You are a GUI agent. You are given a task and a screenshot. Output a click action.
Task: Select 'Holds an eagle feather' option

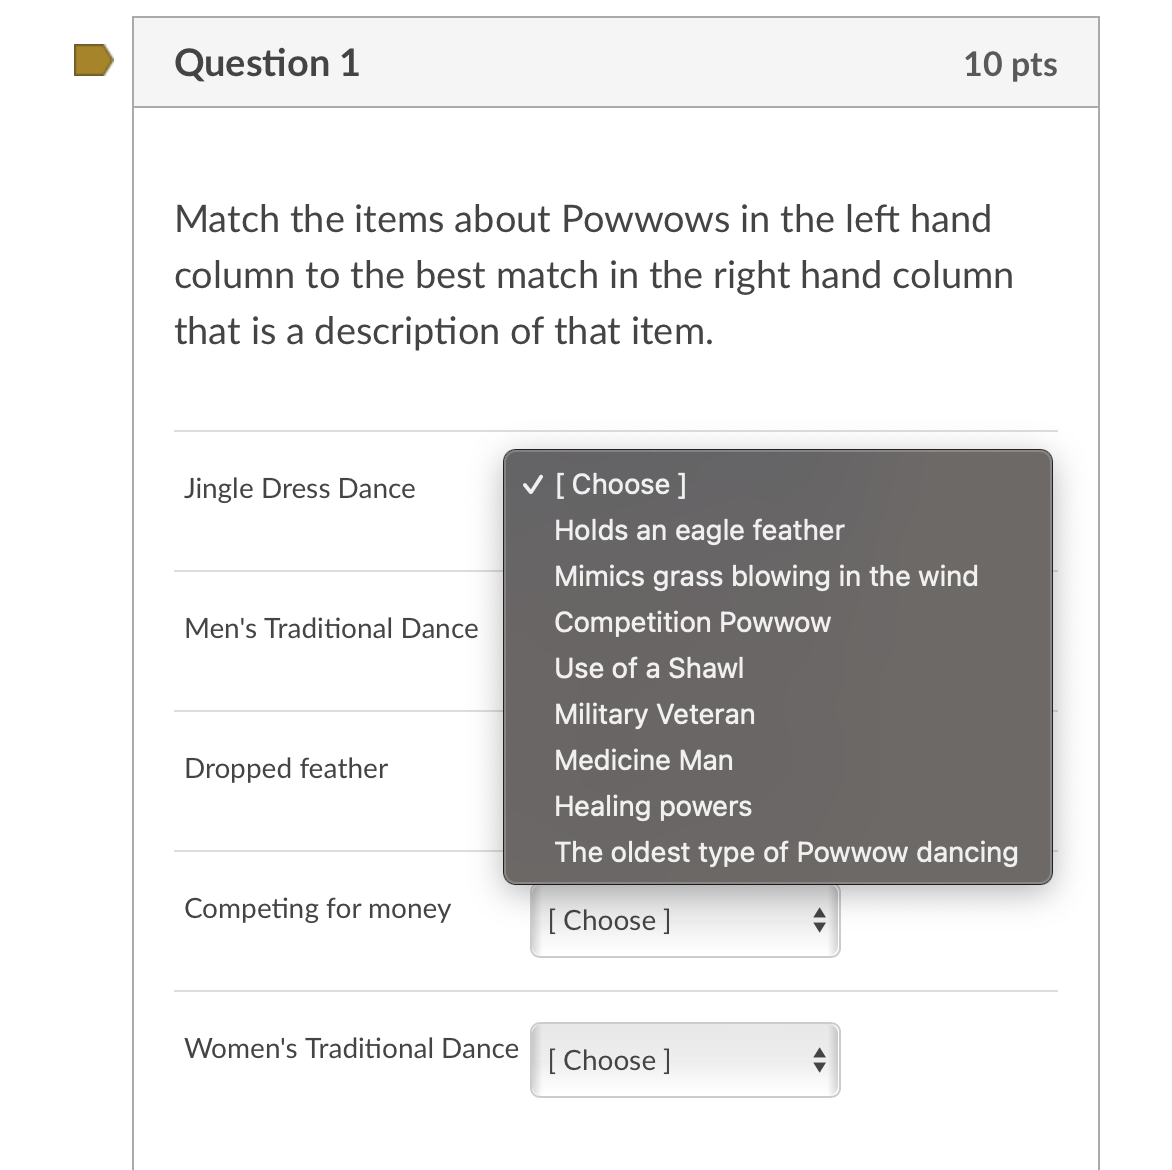click(699, 531)
